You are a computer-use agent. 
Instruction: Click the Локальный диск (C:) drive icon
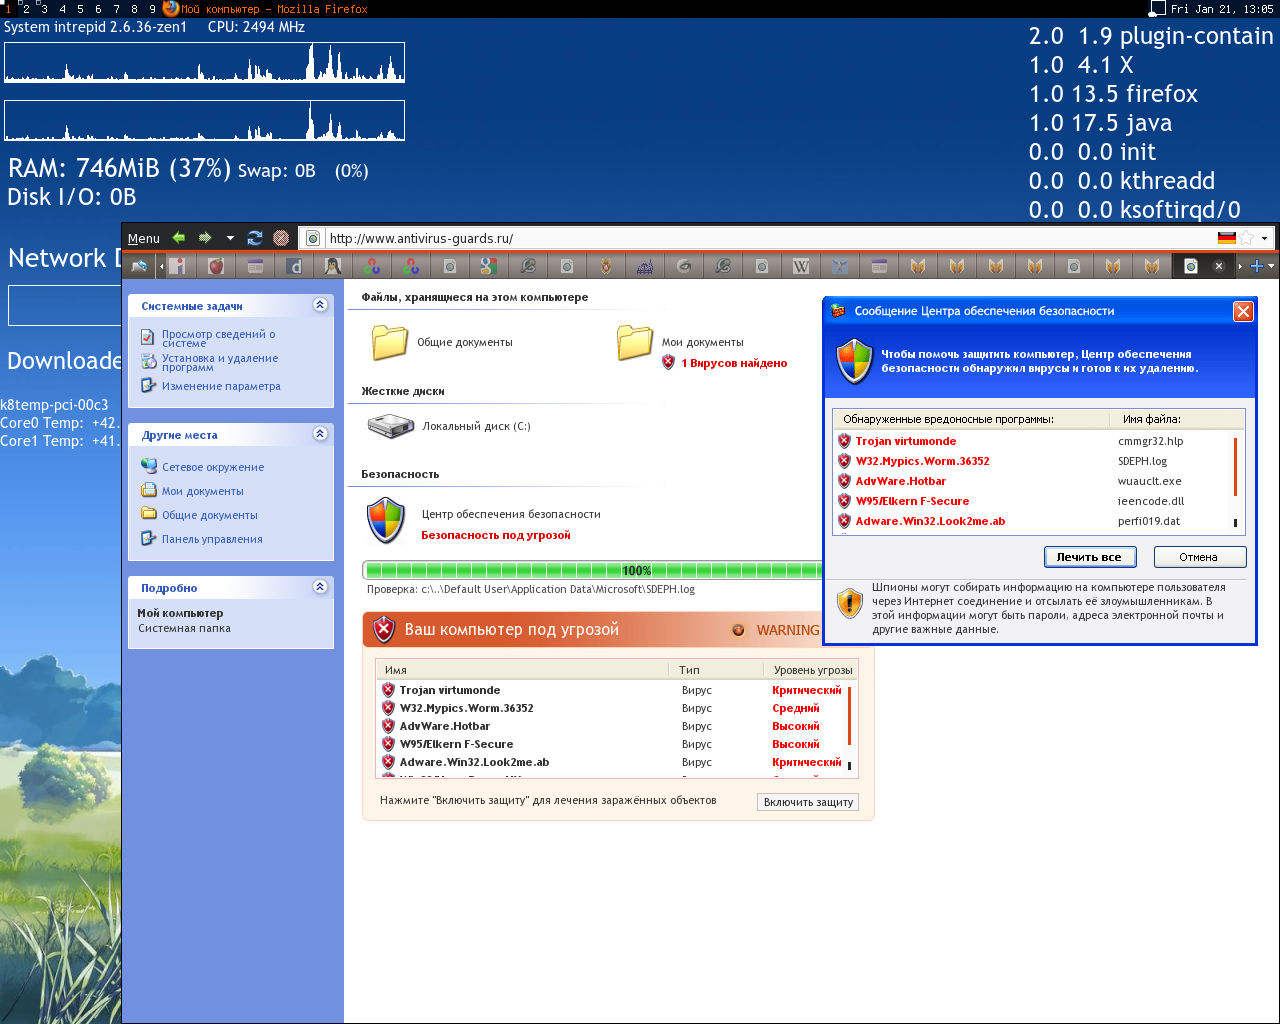[391, 427]
